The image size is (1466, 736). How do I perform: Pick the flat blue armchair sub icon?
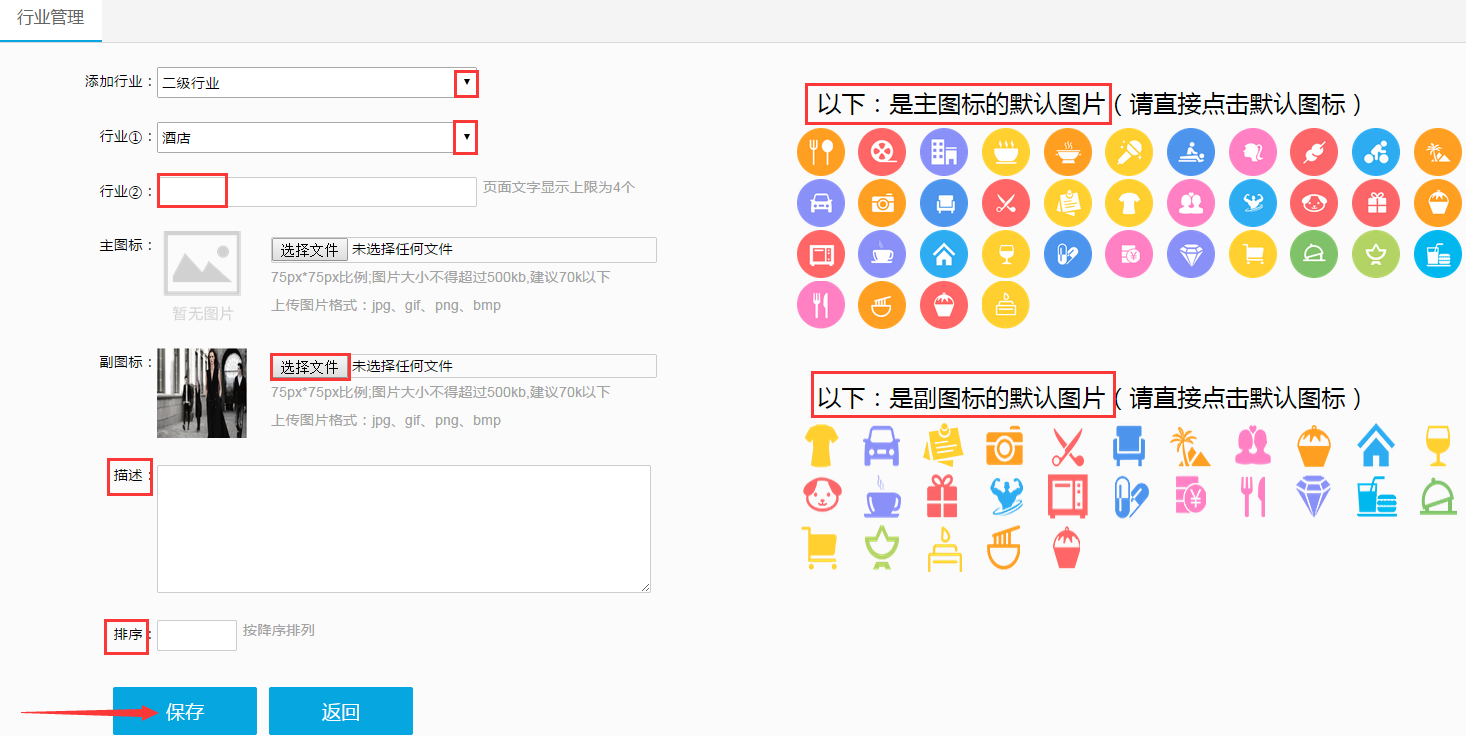(x=1129, y=446)
